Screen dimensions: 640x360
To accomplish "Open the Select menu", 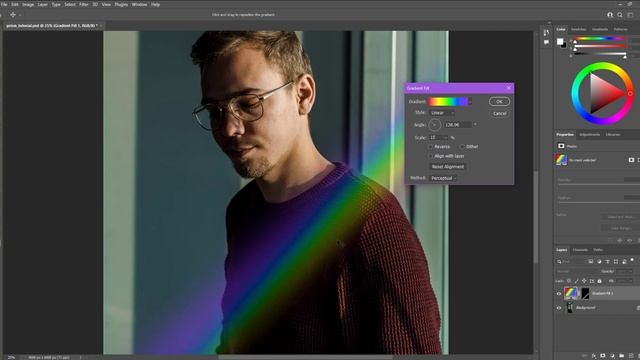I will (x=70, y=4).
